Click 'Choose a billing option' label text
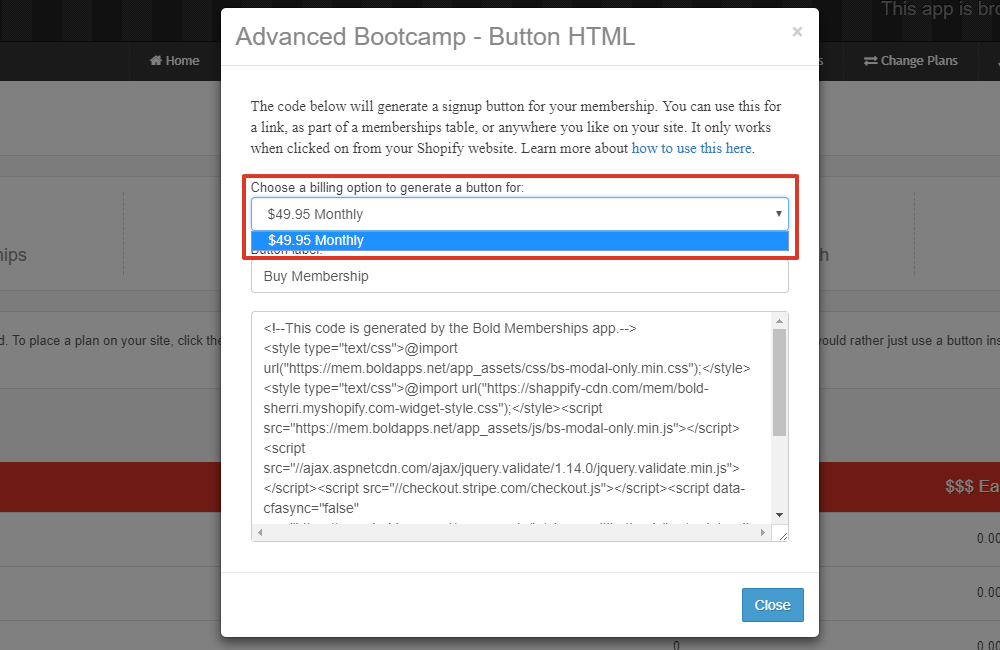This screenshot has height=650, width=1000. tap(387, 188)
